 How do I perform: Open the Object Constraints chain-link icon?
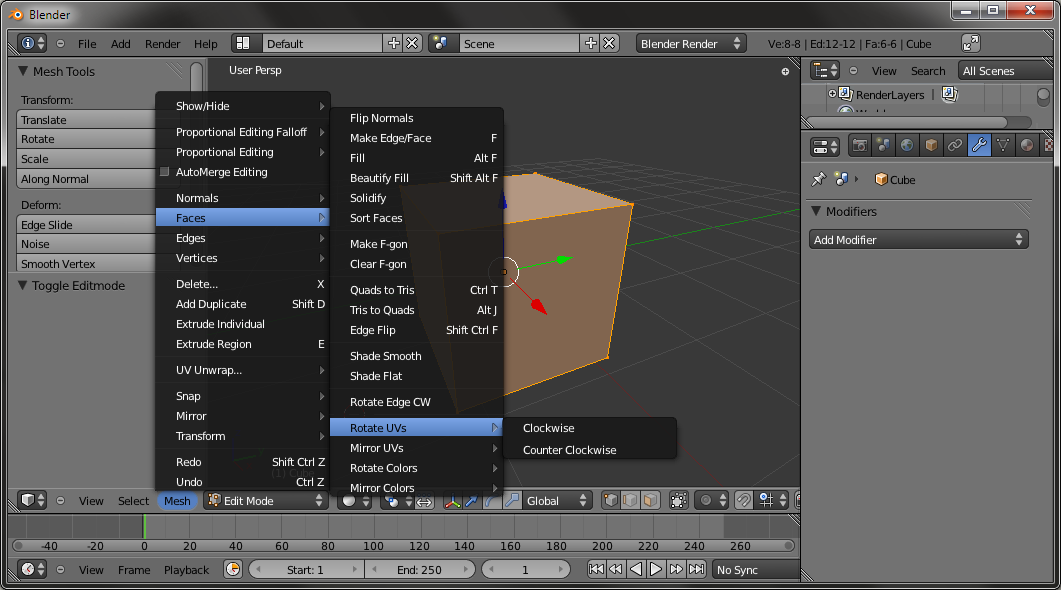click(x=955, y=145)
